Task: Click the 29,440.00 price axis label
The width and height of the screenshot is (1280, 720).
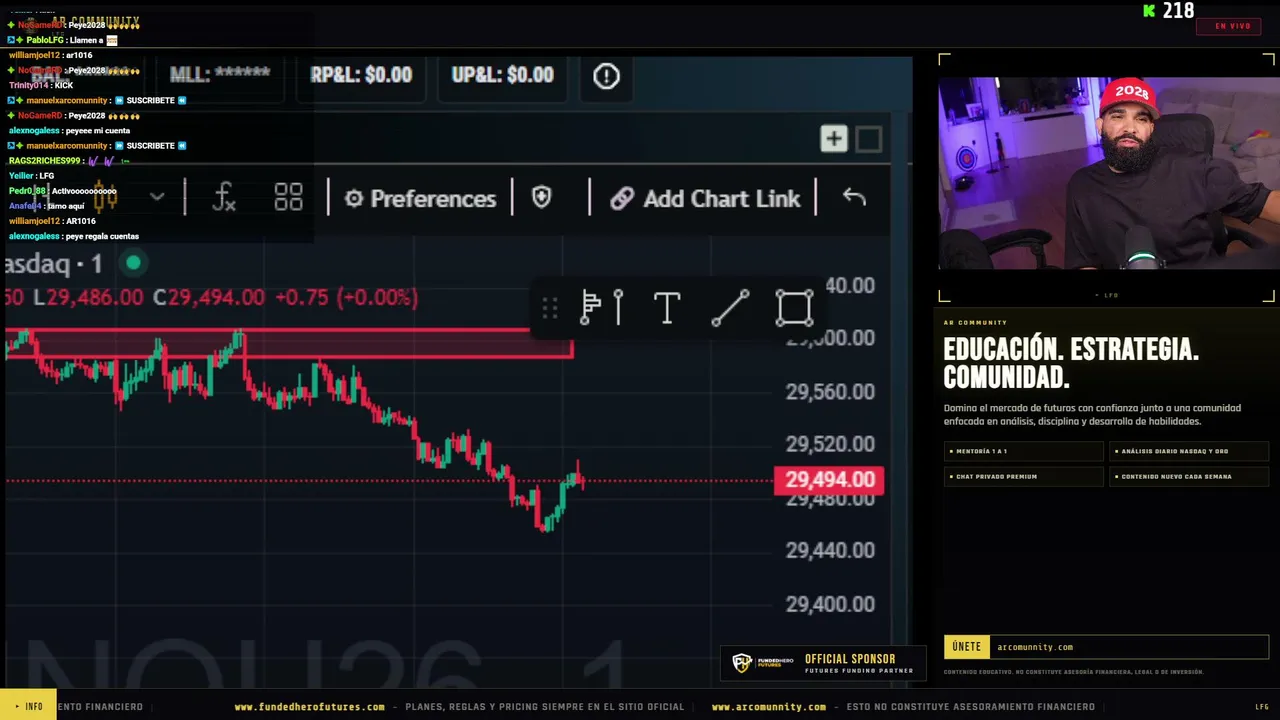Action: point(830,550)
